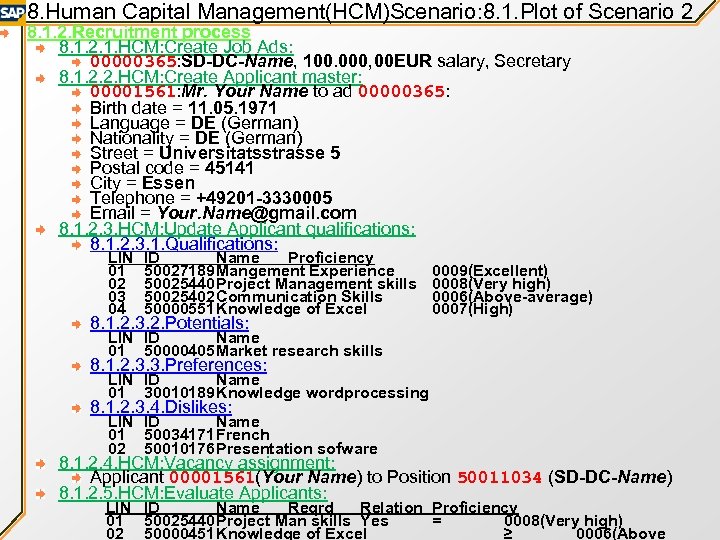Open the 8.1.2.3.4.Dislikes link
Screen dimensions: 720x540
pos(161,407)
